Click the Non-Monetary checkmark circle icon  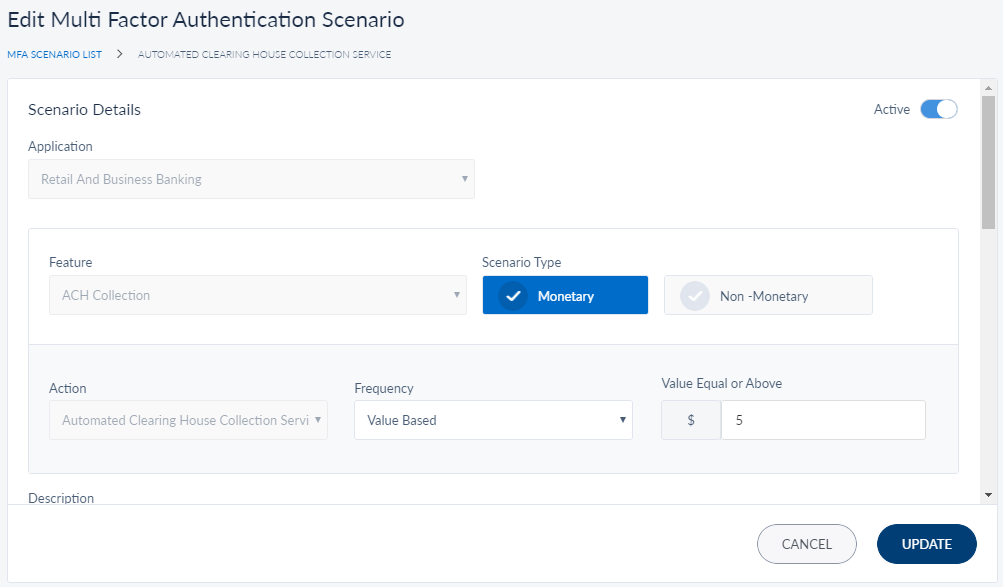(x=695, y=296)
